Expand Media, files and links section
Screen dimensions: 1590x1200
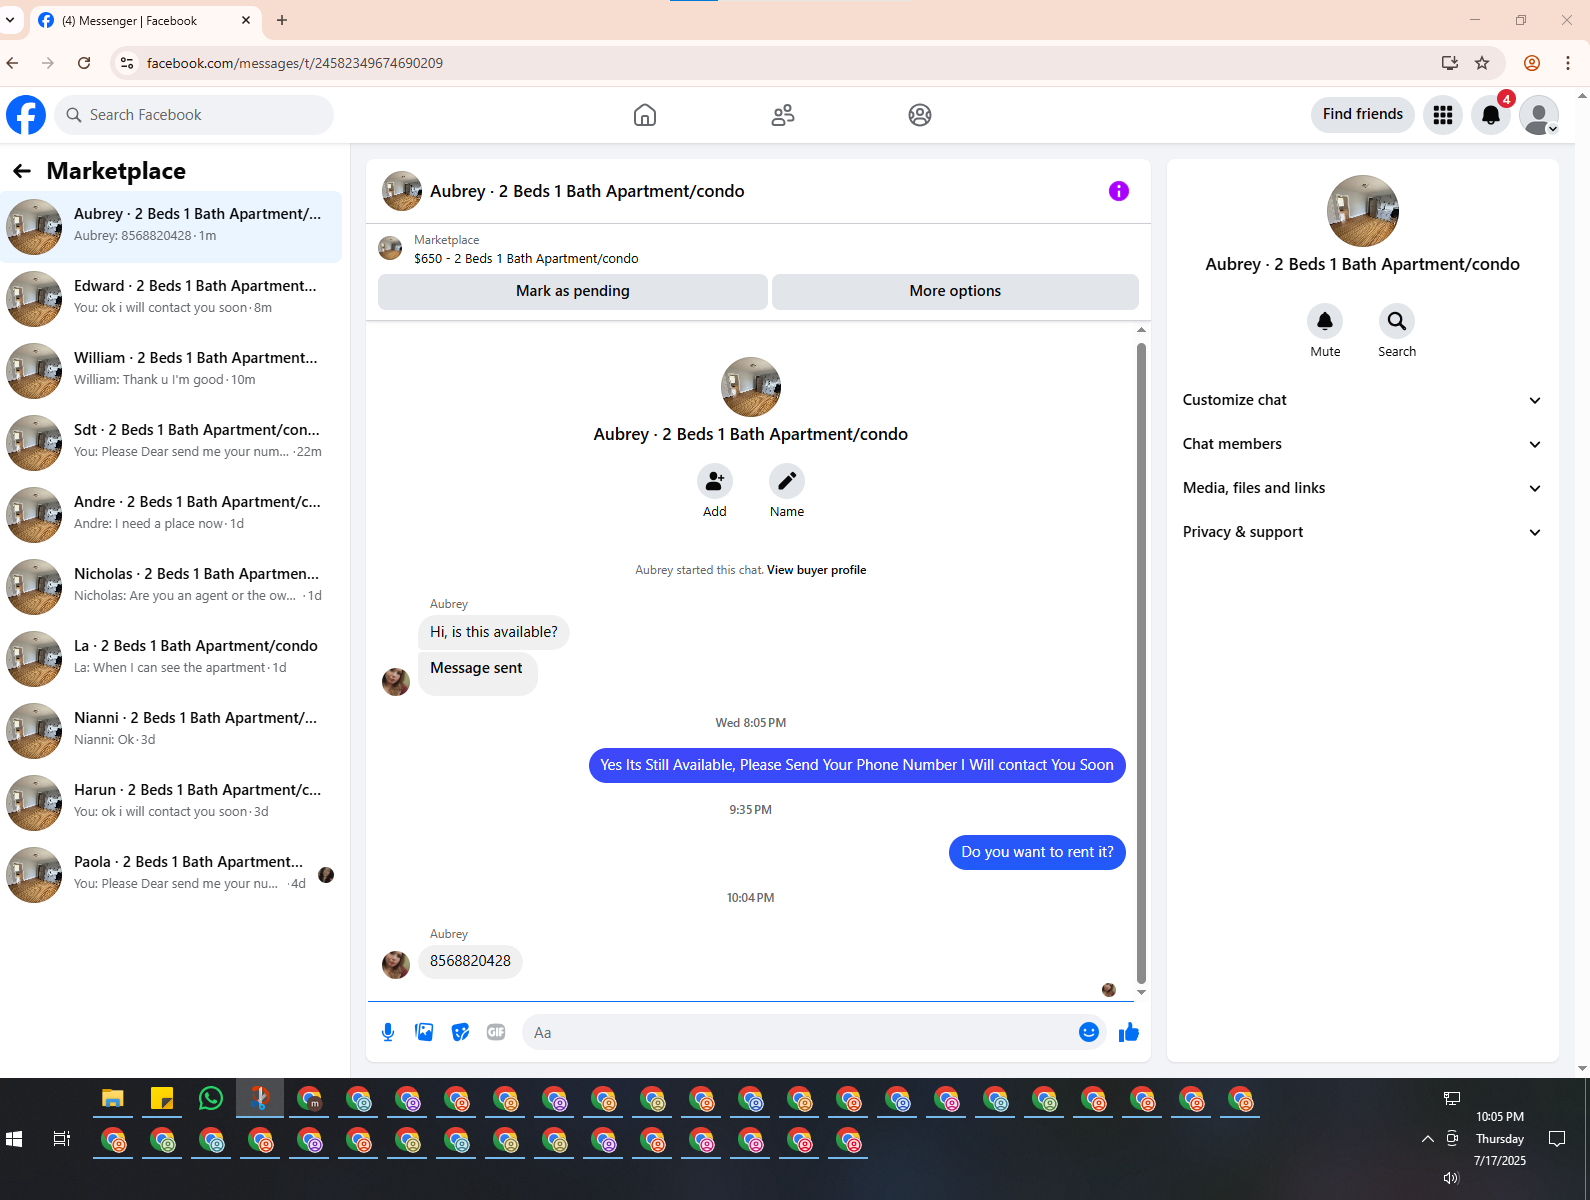point(1362,488)
